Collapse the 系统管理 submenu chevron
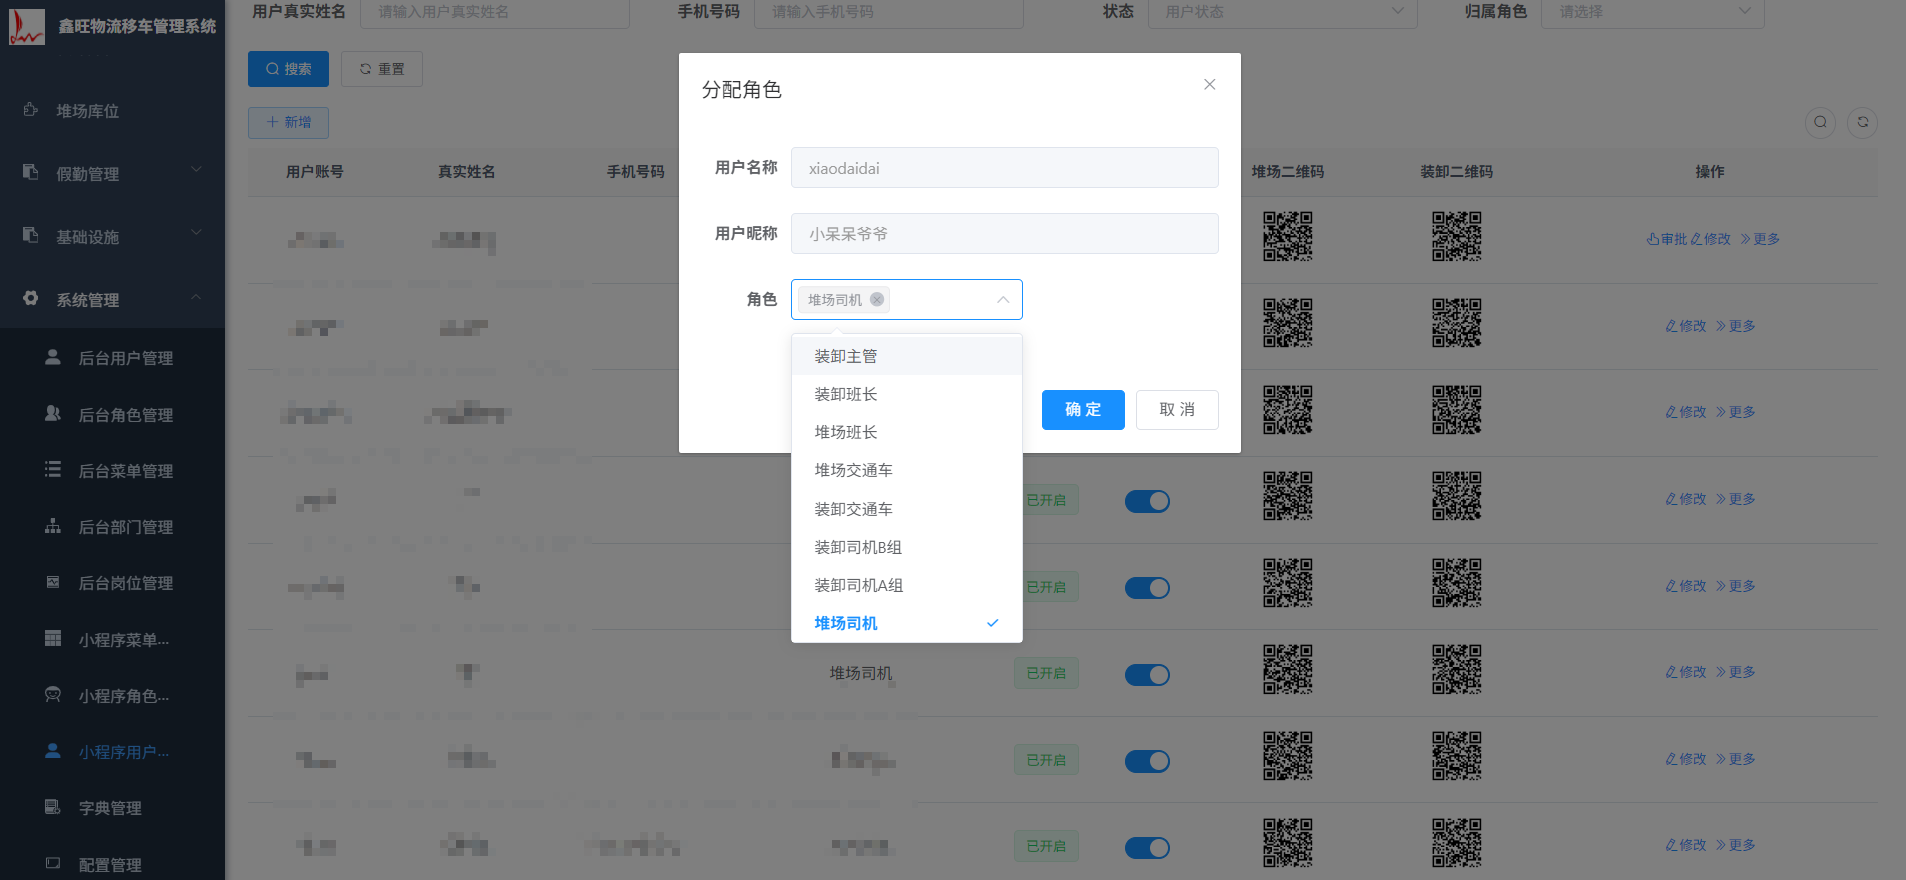This screenshot has width=1906, height=880. click(x=196, y=296)
